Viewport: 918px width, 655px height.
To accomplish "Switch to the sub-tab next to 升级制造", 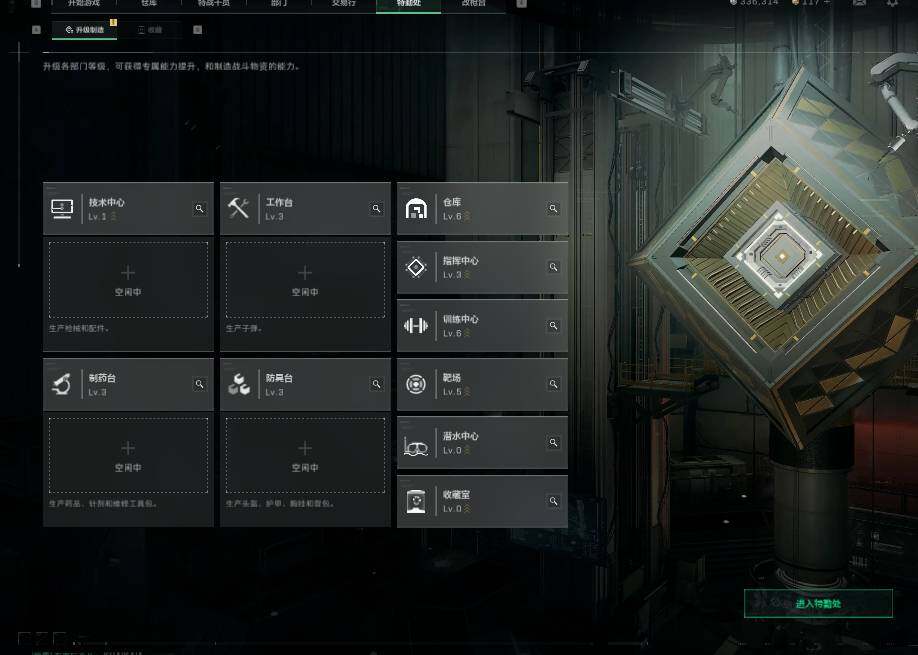I will pos(150,29).
